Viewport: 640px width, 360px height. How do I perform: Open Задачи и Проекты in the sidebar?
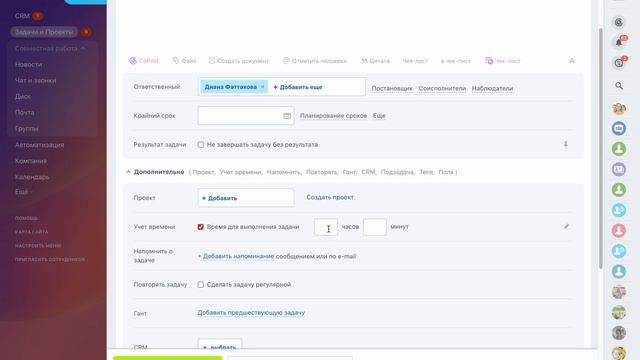pos(44,32)
